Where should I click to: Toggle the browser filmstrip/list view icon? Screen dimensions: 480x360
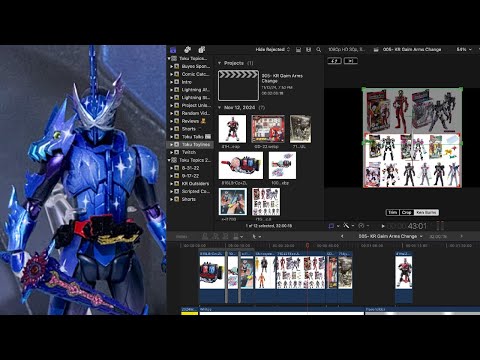click(x=308, y=50)
